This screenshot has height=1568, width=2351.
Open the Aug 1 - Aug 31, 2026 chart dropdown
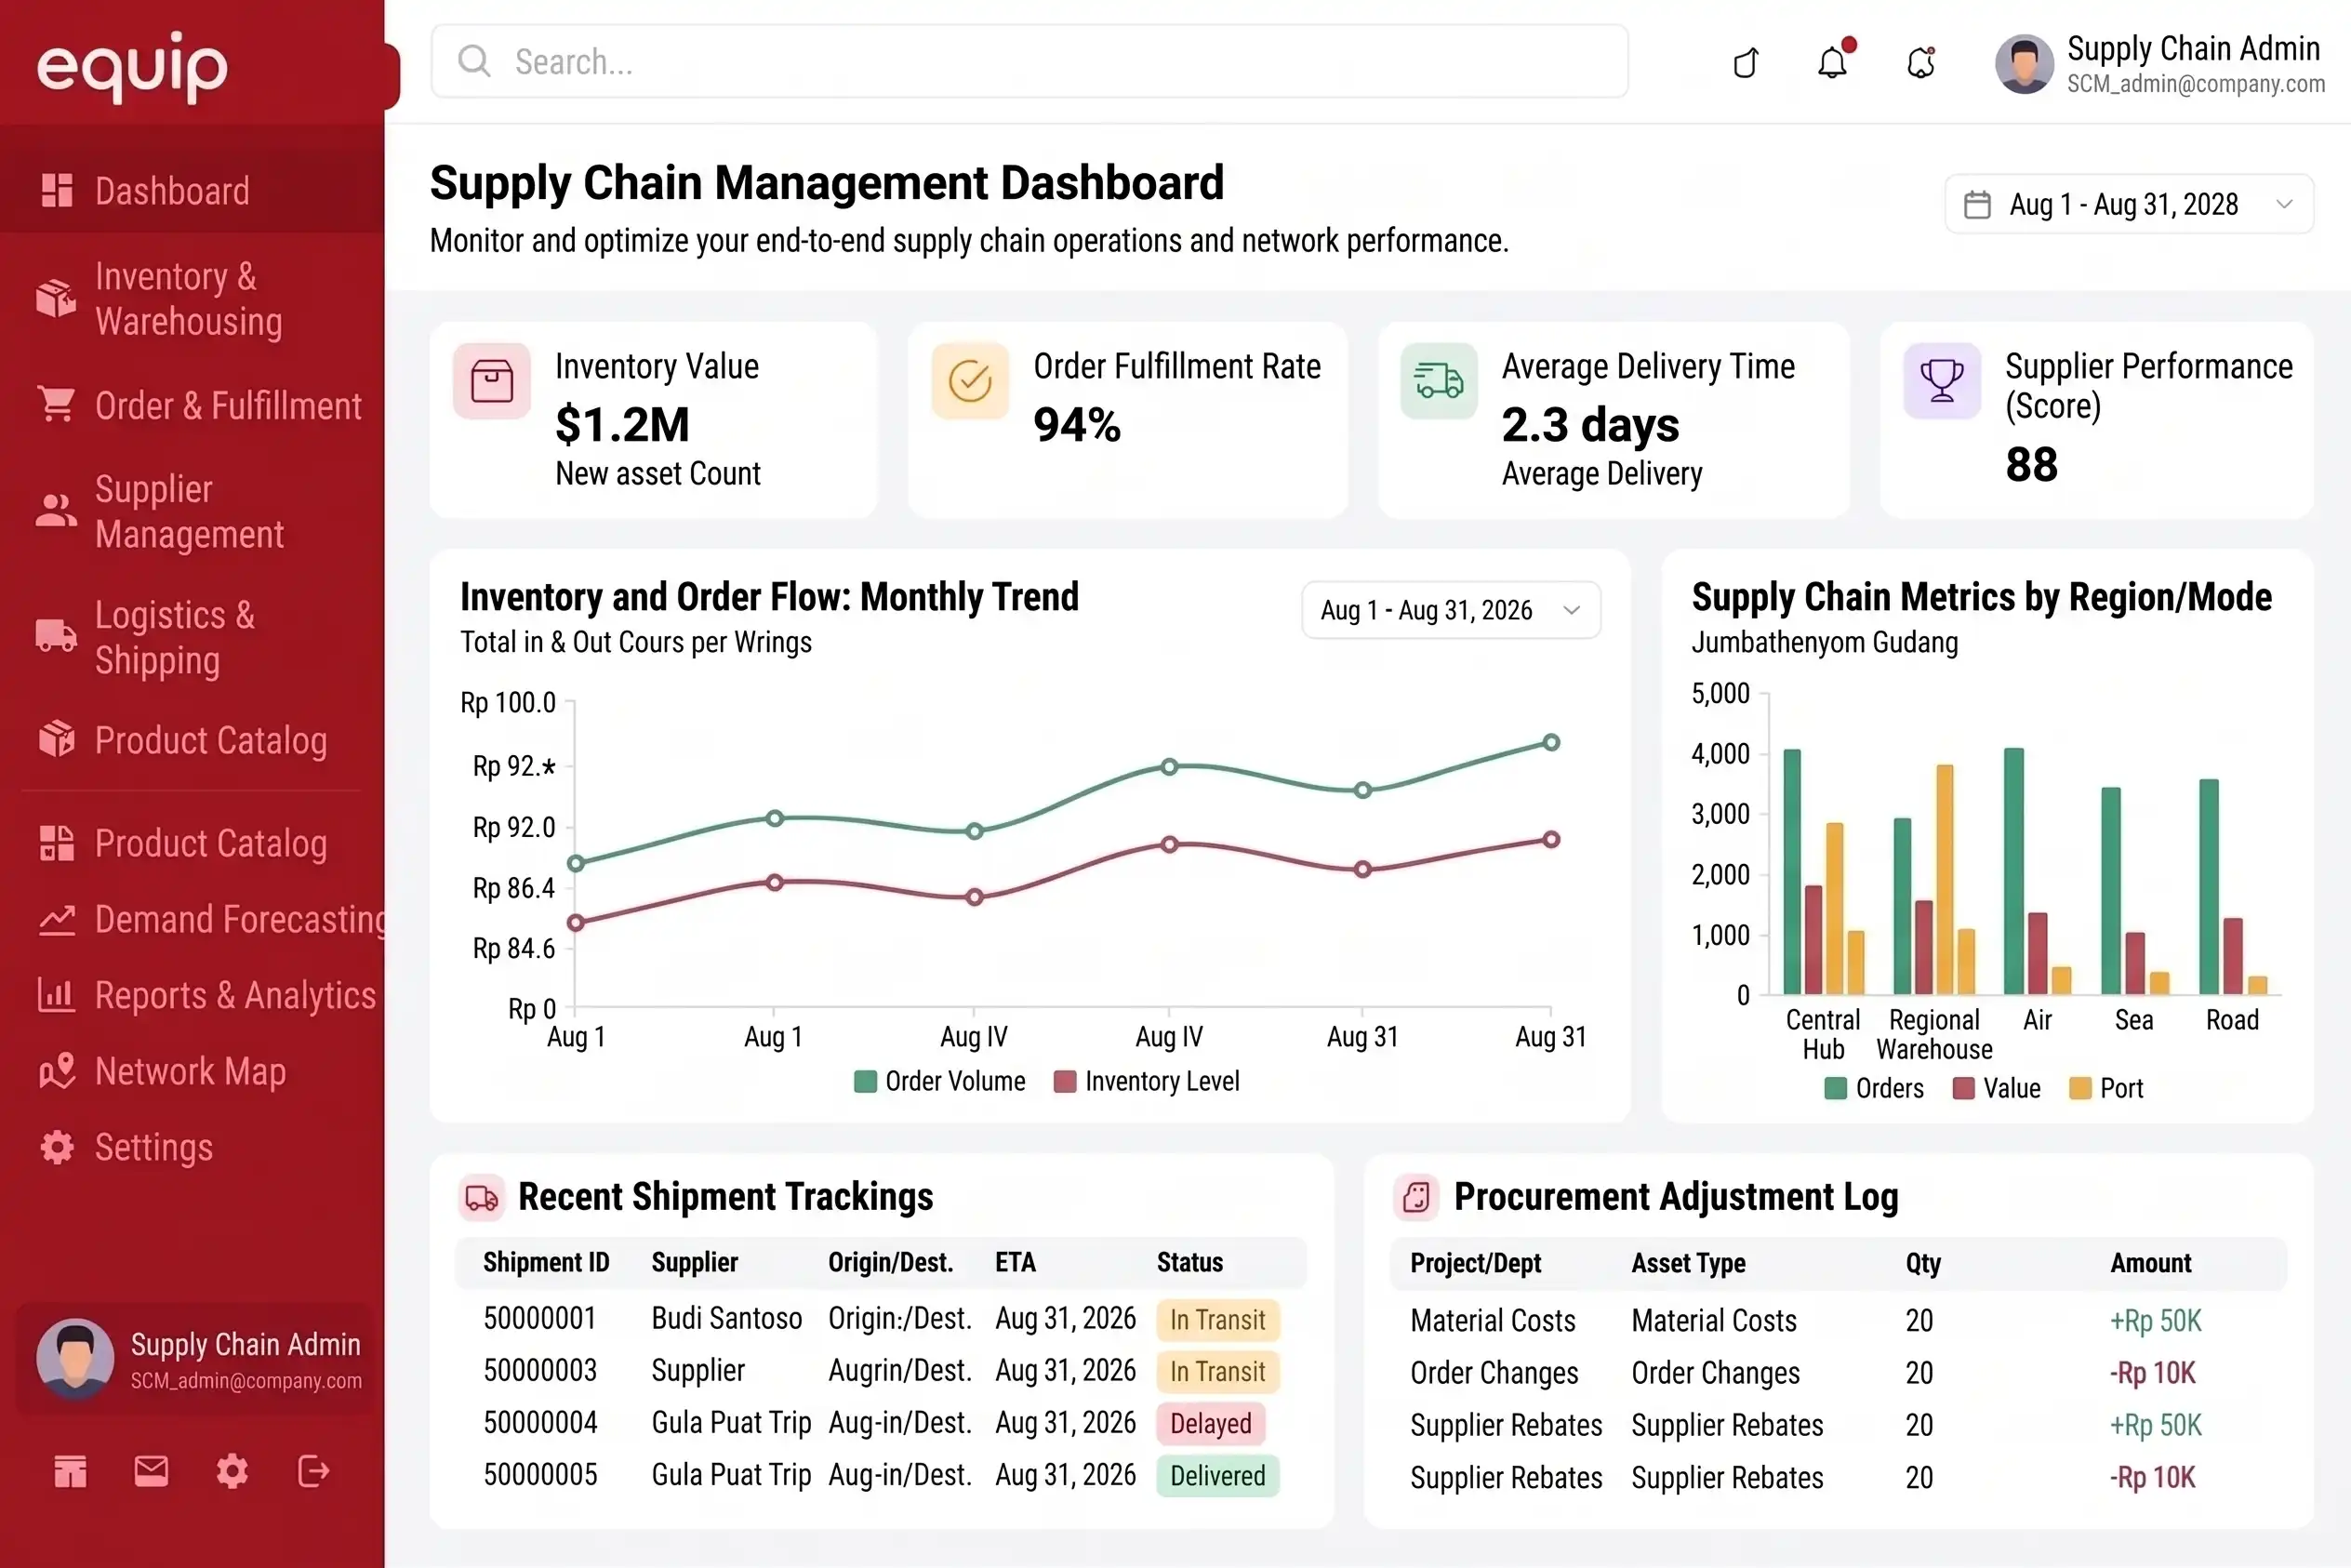click(x=1451, y=610)
